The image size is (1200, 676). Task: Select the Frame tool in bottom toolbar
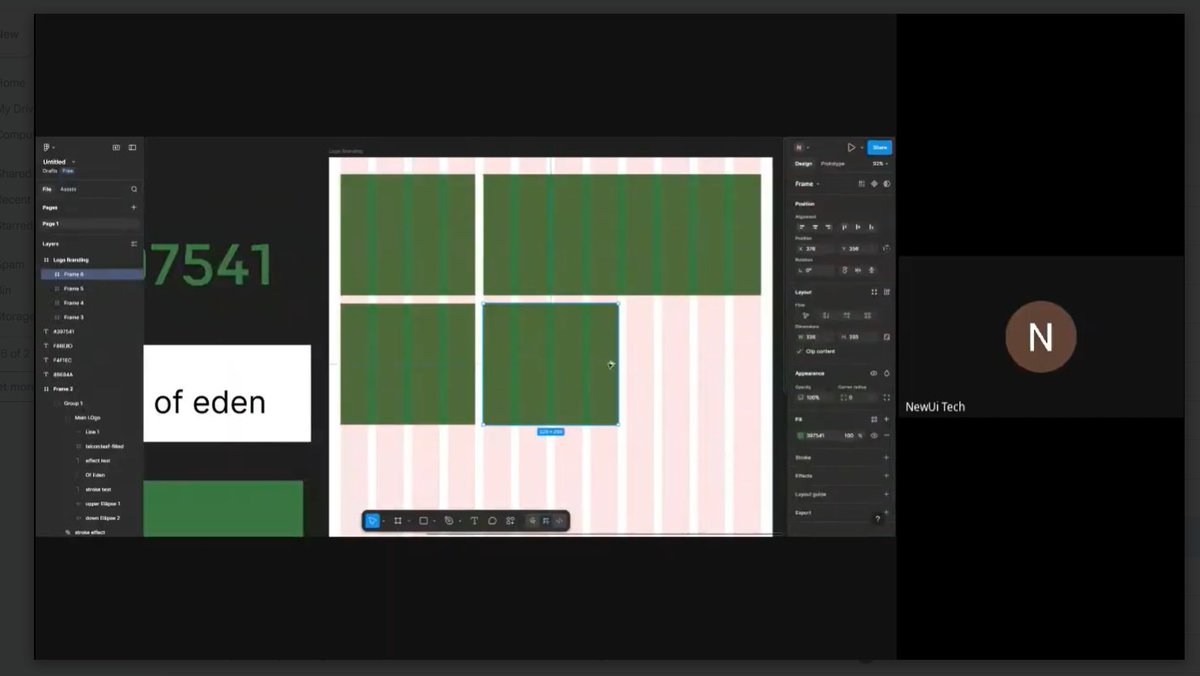point(398,521)
